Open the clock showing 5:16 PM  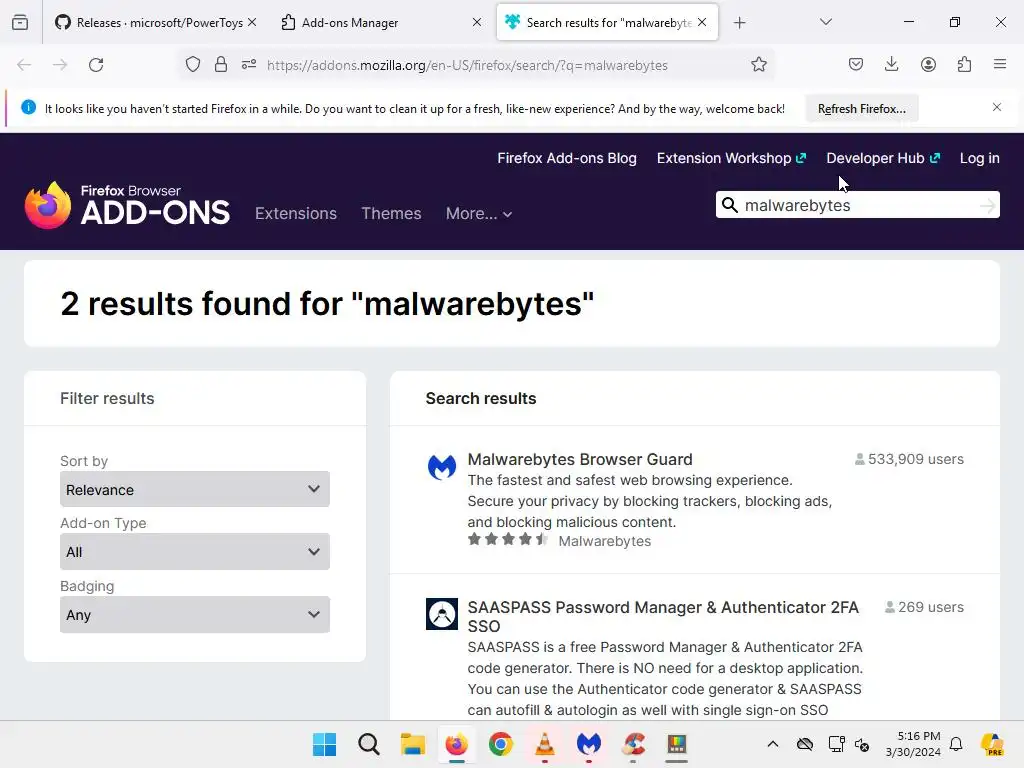point(914,744)
